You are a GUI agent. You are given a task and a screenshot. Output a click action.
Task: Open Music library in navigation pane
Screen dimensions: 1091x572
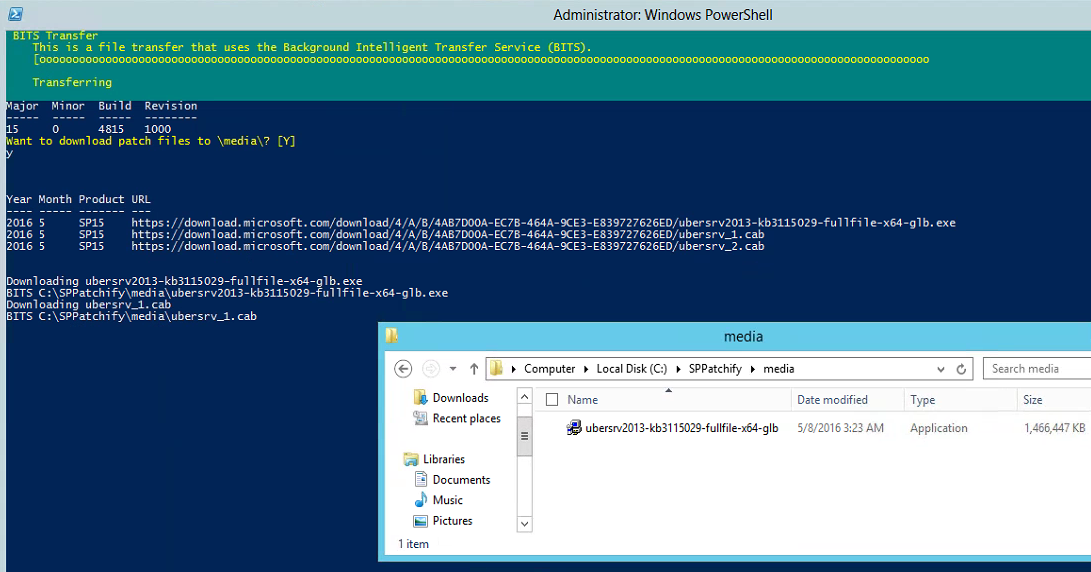click(x=447, y=500)
